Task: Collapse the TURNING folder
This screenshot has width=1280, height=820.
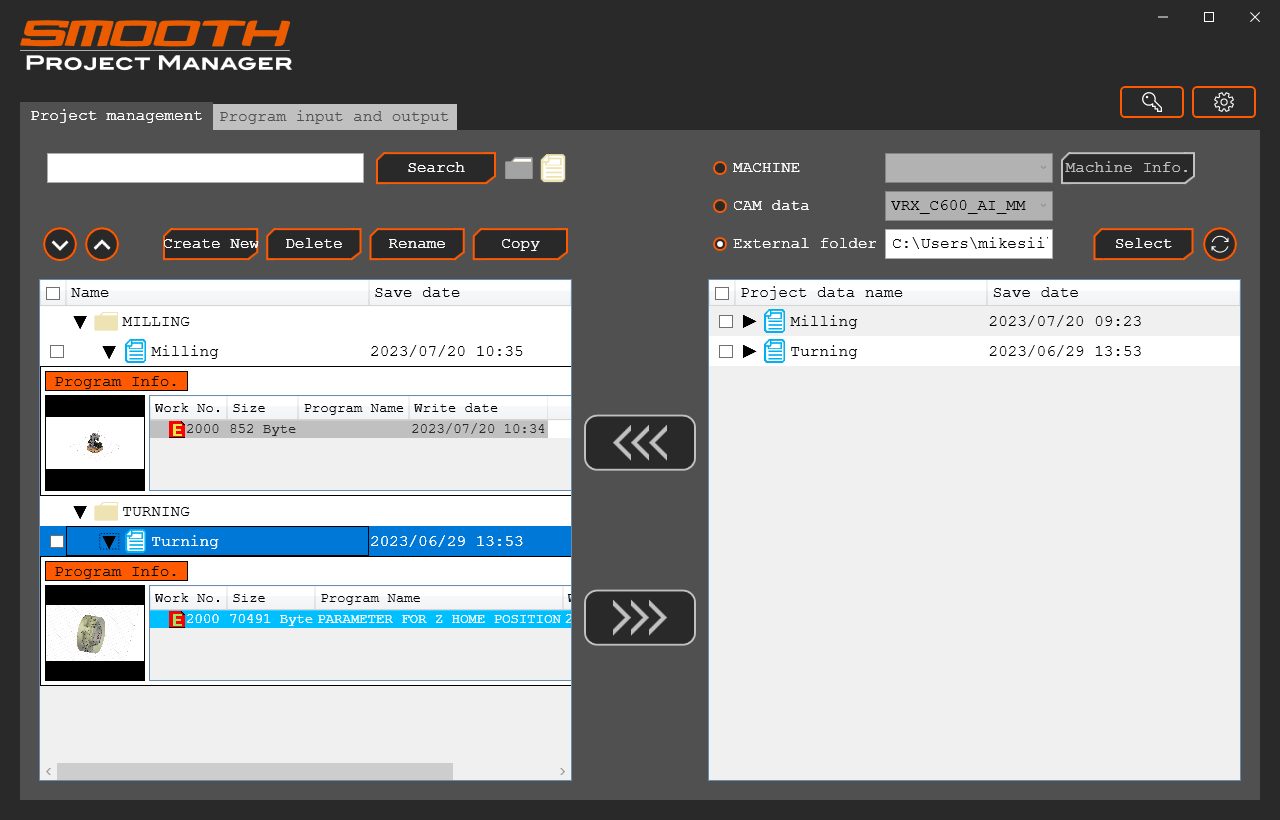Action: [x=80, y=512]
